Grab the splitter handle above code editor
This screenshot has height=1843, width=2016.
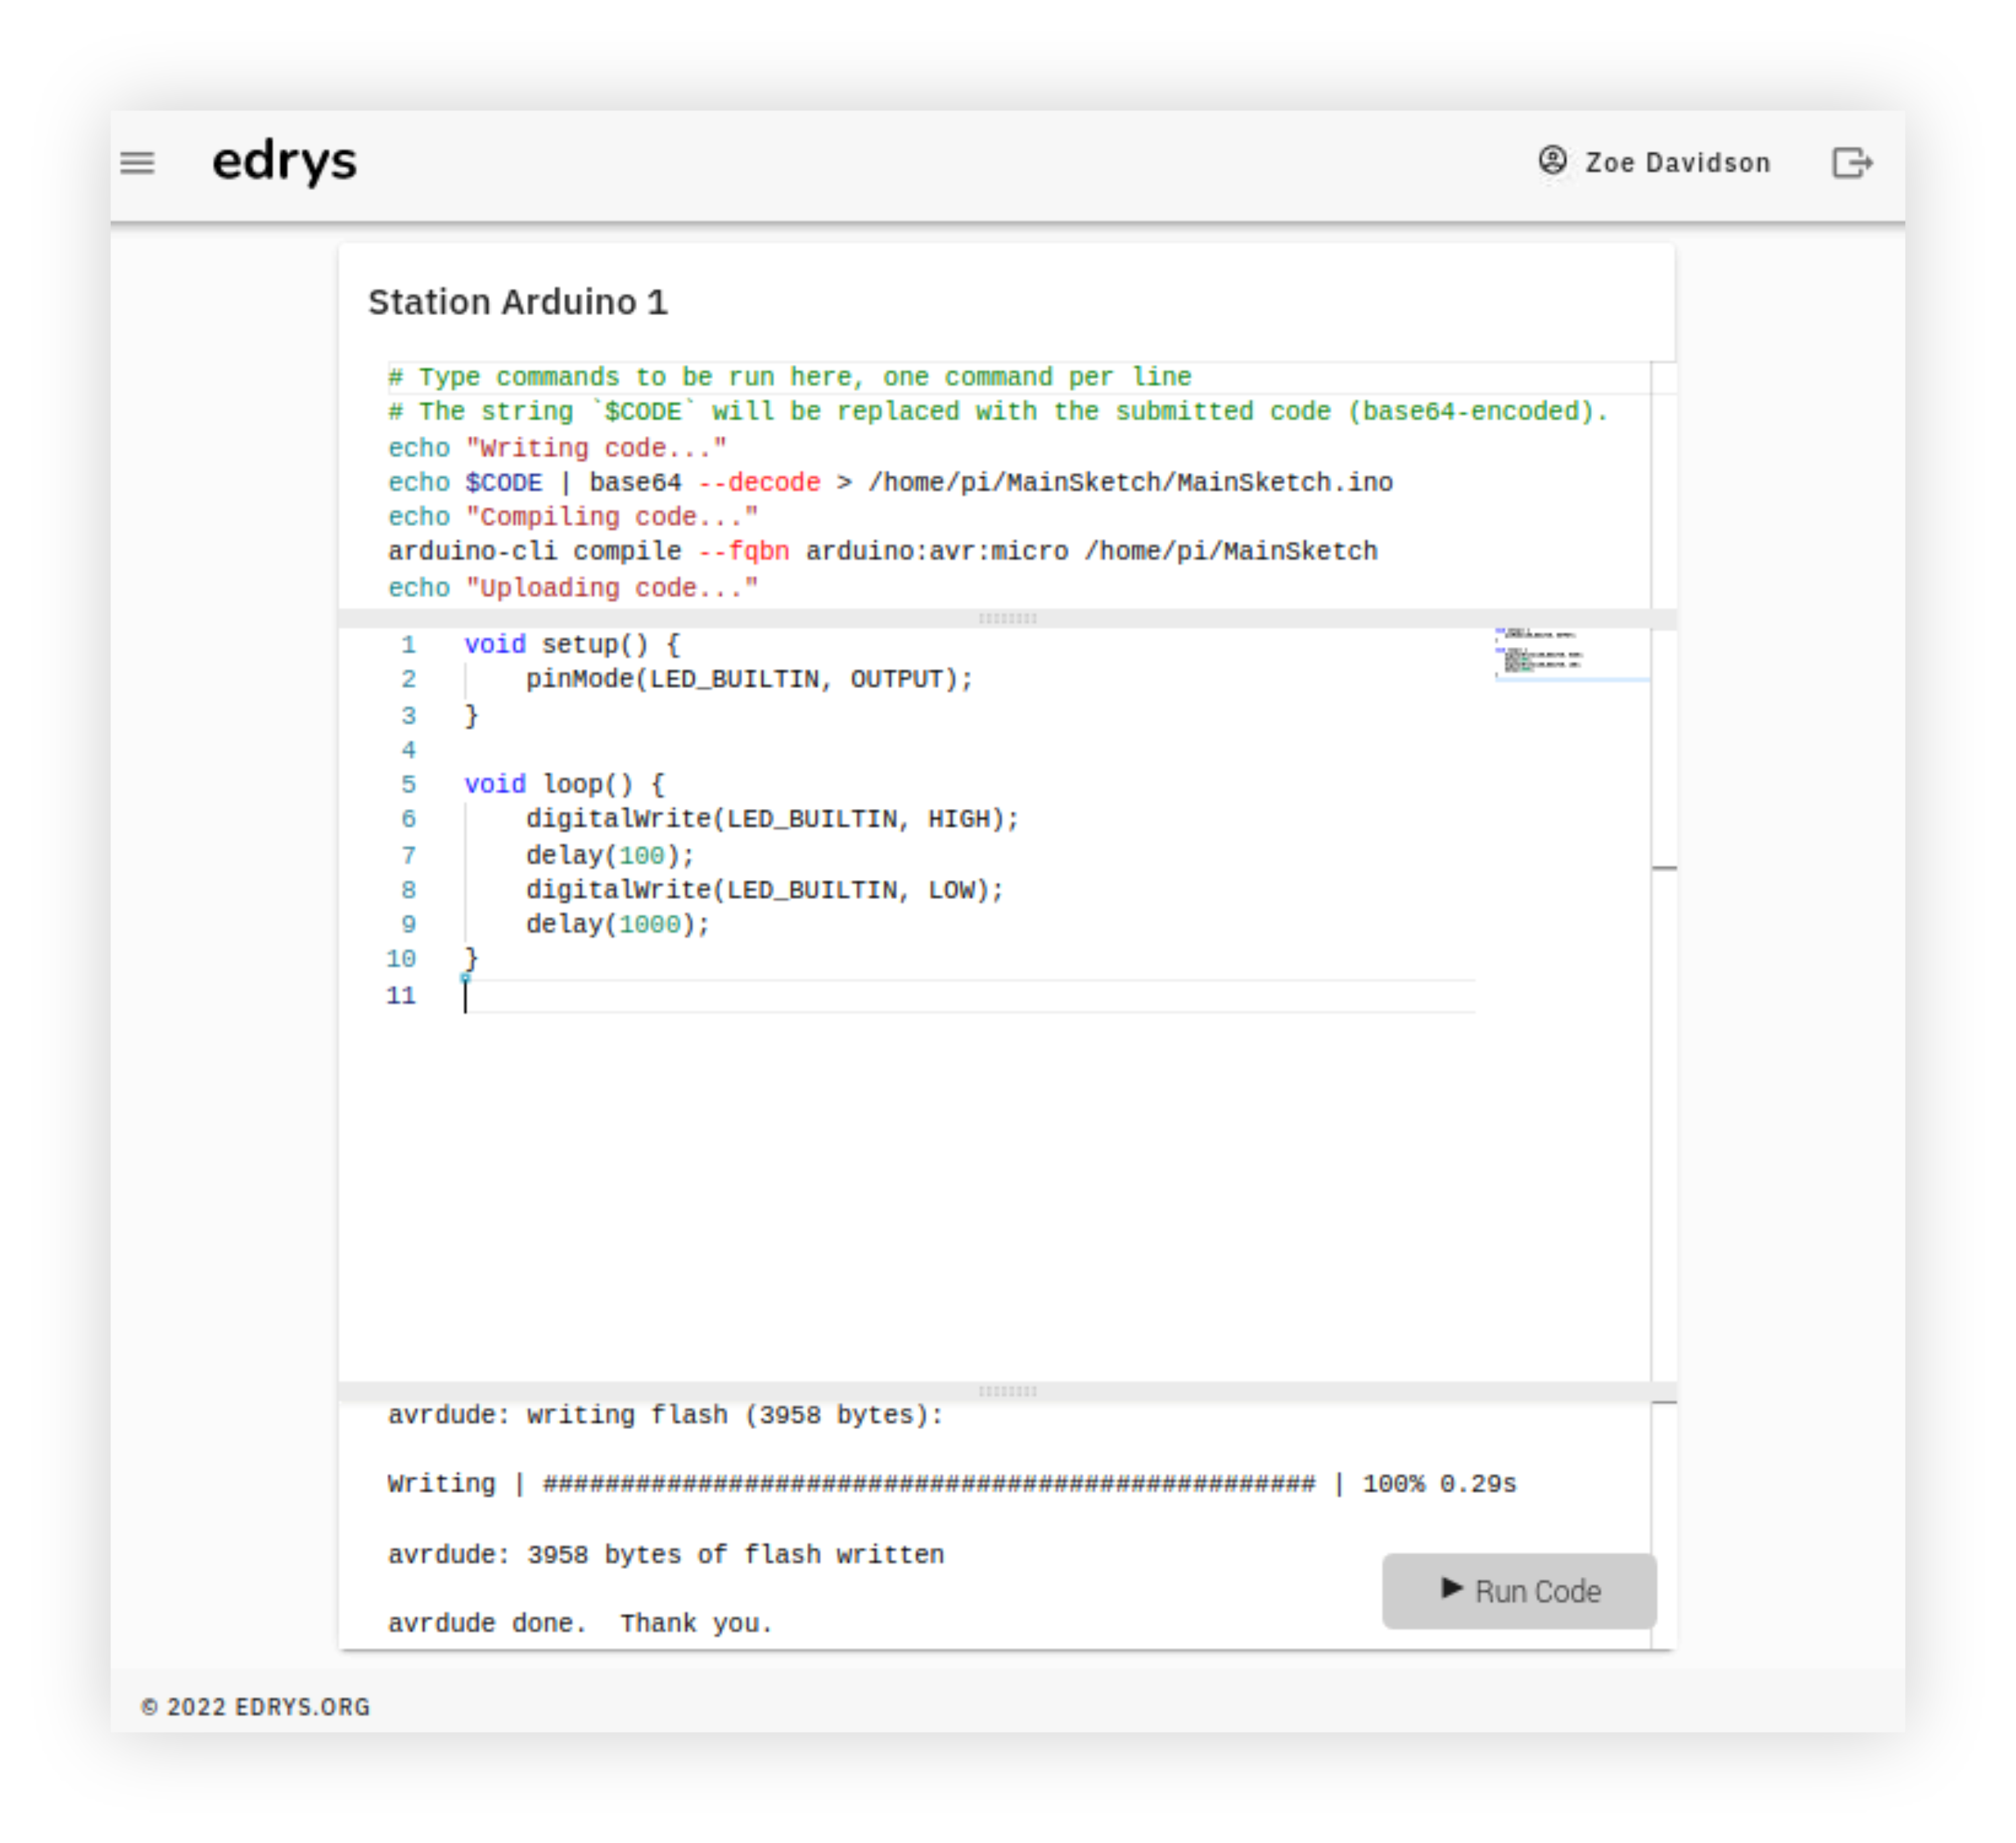[x=1007, y=618]
